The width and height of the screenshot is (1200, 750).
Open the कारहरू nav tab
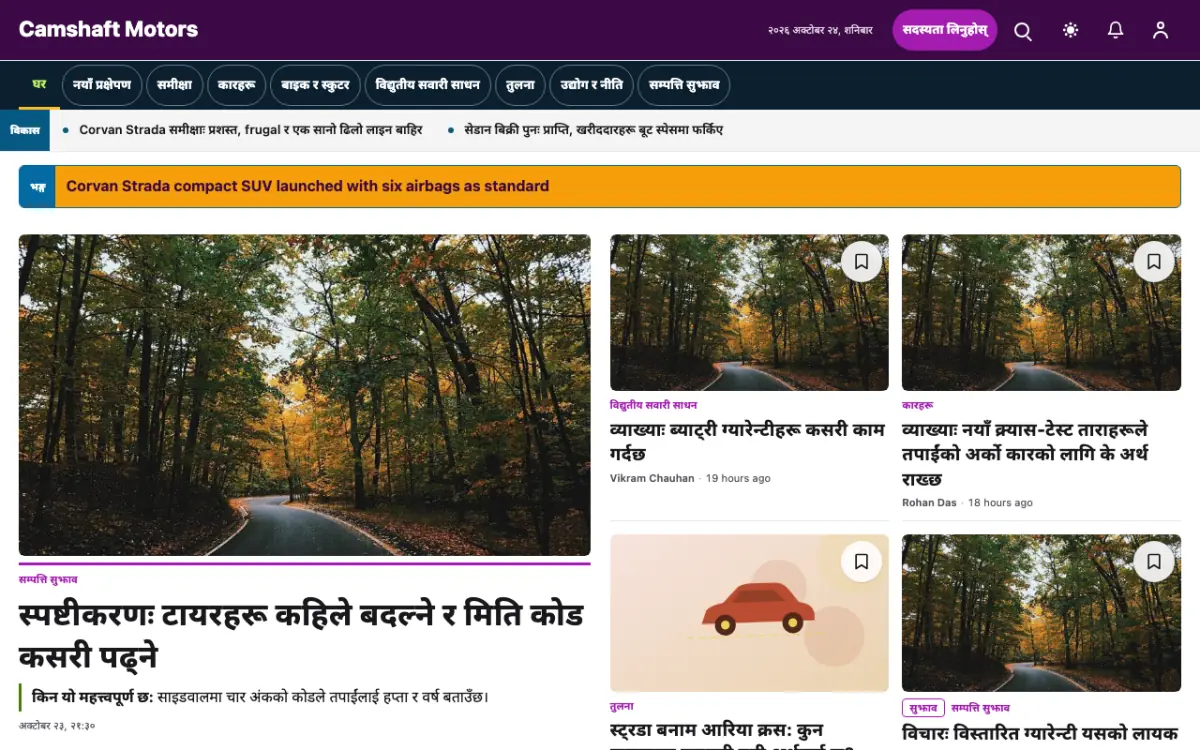[x=237, y=85]
